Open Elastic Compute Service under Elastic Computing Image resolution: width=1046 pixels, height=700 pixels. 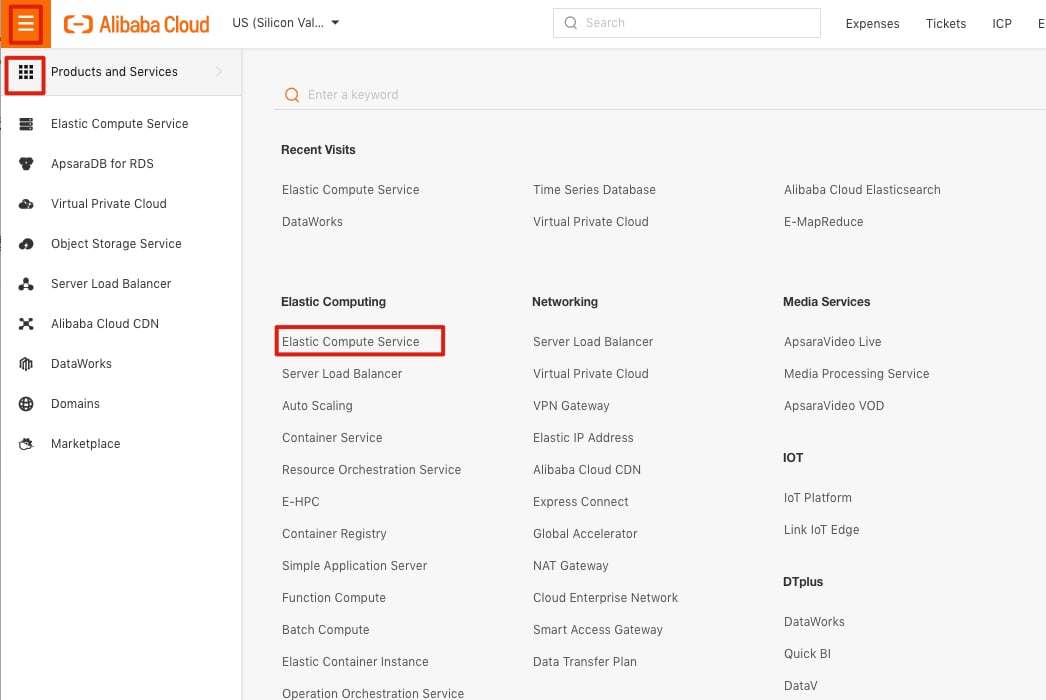click(x=350, y=342)
